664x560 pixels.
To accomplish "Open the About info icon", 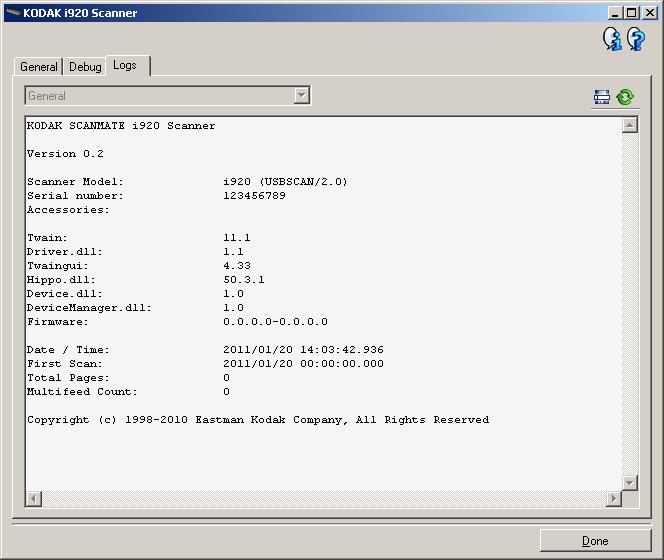I will 612,39.
